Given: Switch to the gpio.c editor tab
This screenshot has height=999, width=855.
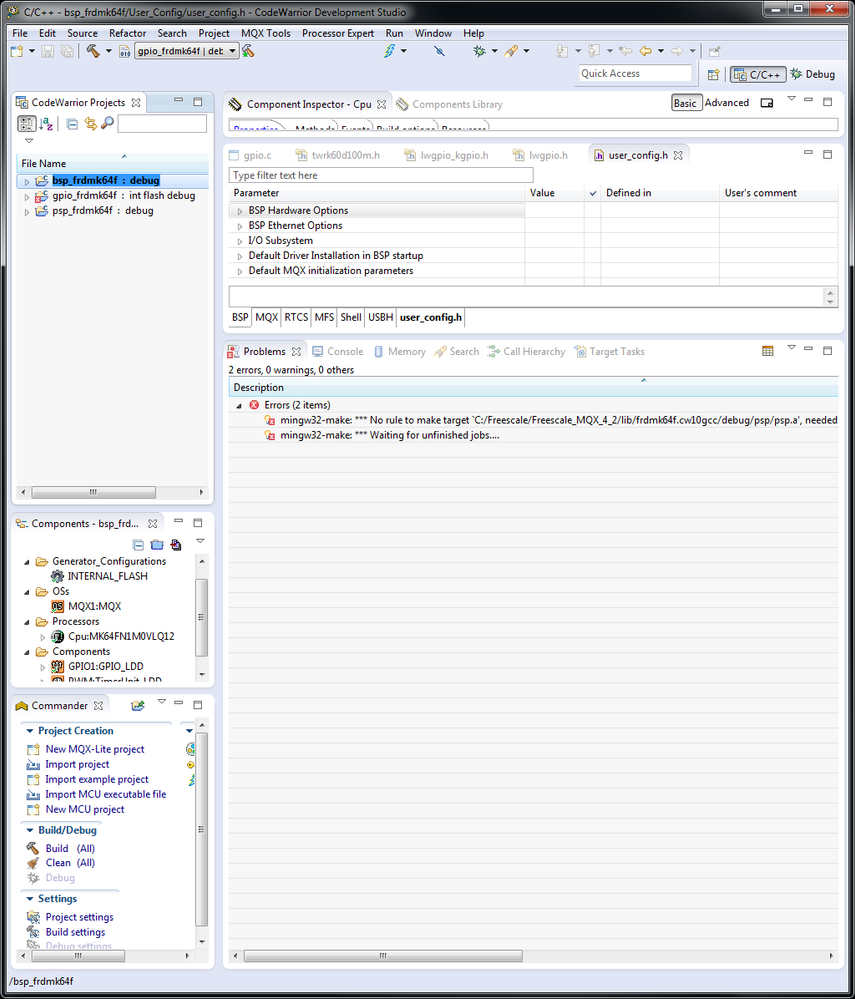Looking at the screenshot, I should [250, 155].
